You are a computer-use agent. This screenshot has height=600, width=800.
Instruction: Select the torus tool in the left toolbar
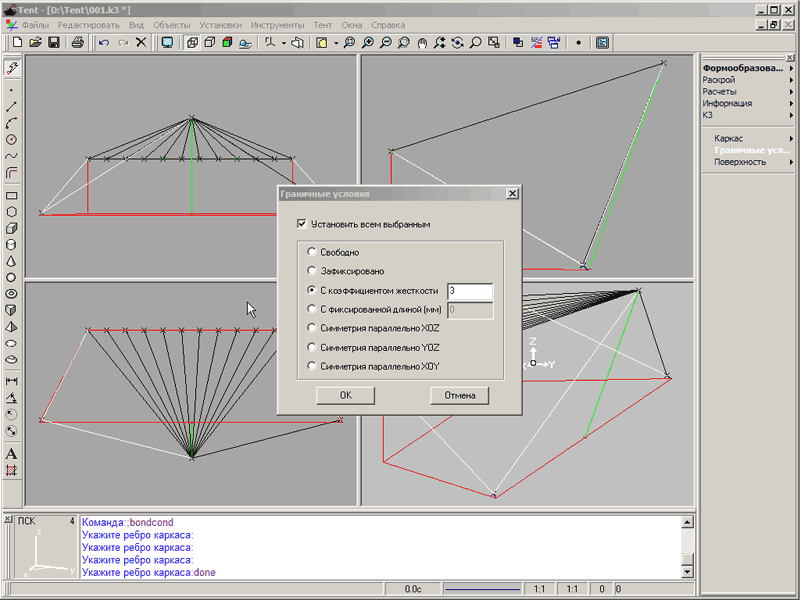[11, 294]
